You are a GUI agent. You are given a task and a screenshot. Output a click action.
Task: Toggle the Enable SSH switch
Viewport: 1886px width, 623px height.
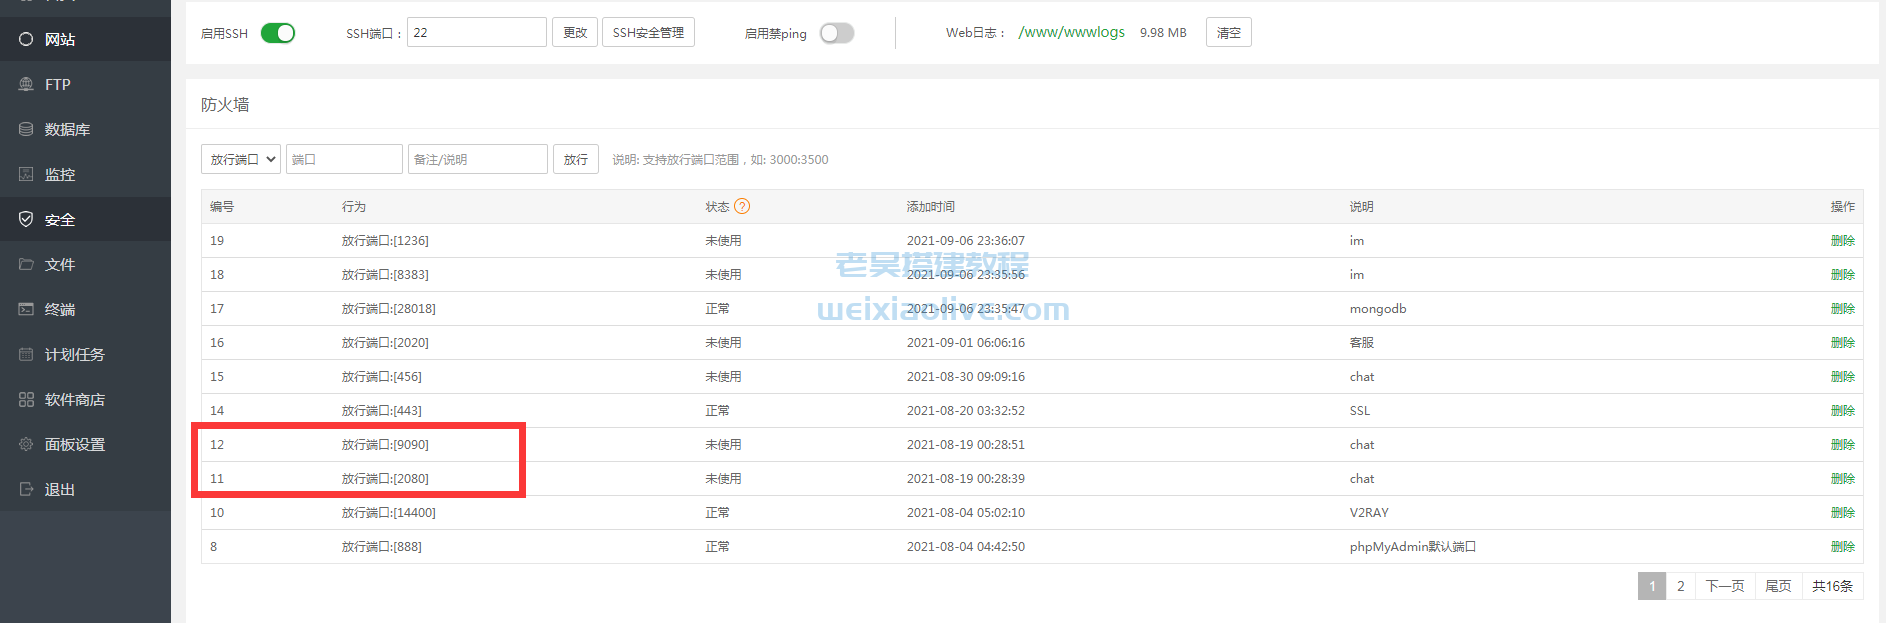pos(278,33)
